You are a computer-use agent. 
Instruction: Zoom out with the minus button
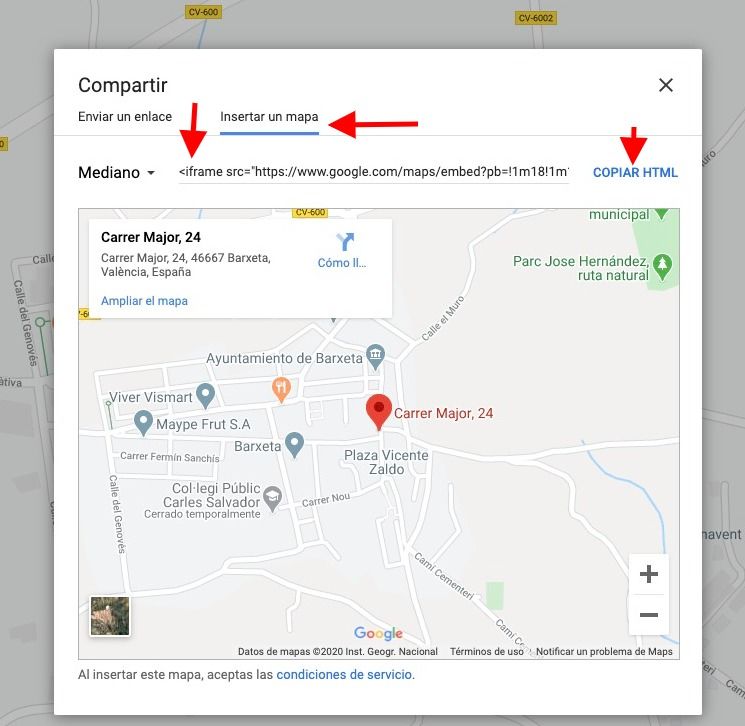pos(649,615)
